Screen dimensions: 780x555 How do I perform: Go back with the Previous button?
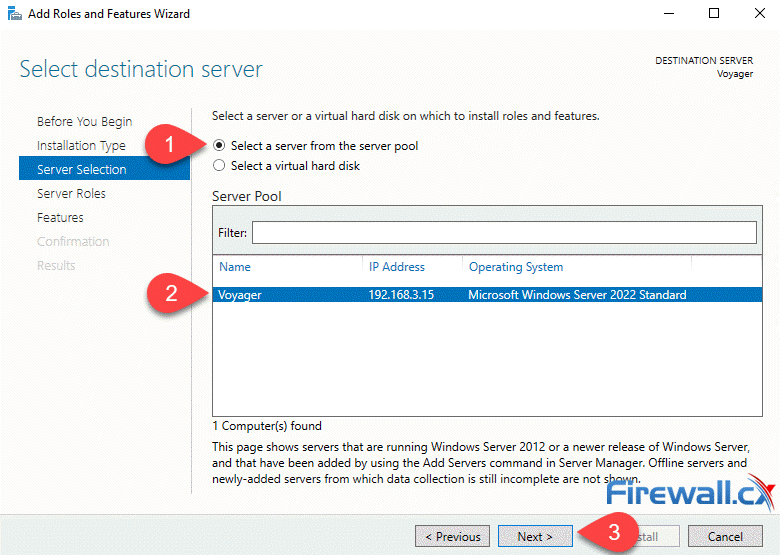click(x=453, y=536)
